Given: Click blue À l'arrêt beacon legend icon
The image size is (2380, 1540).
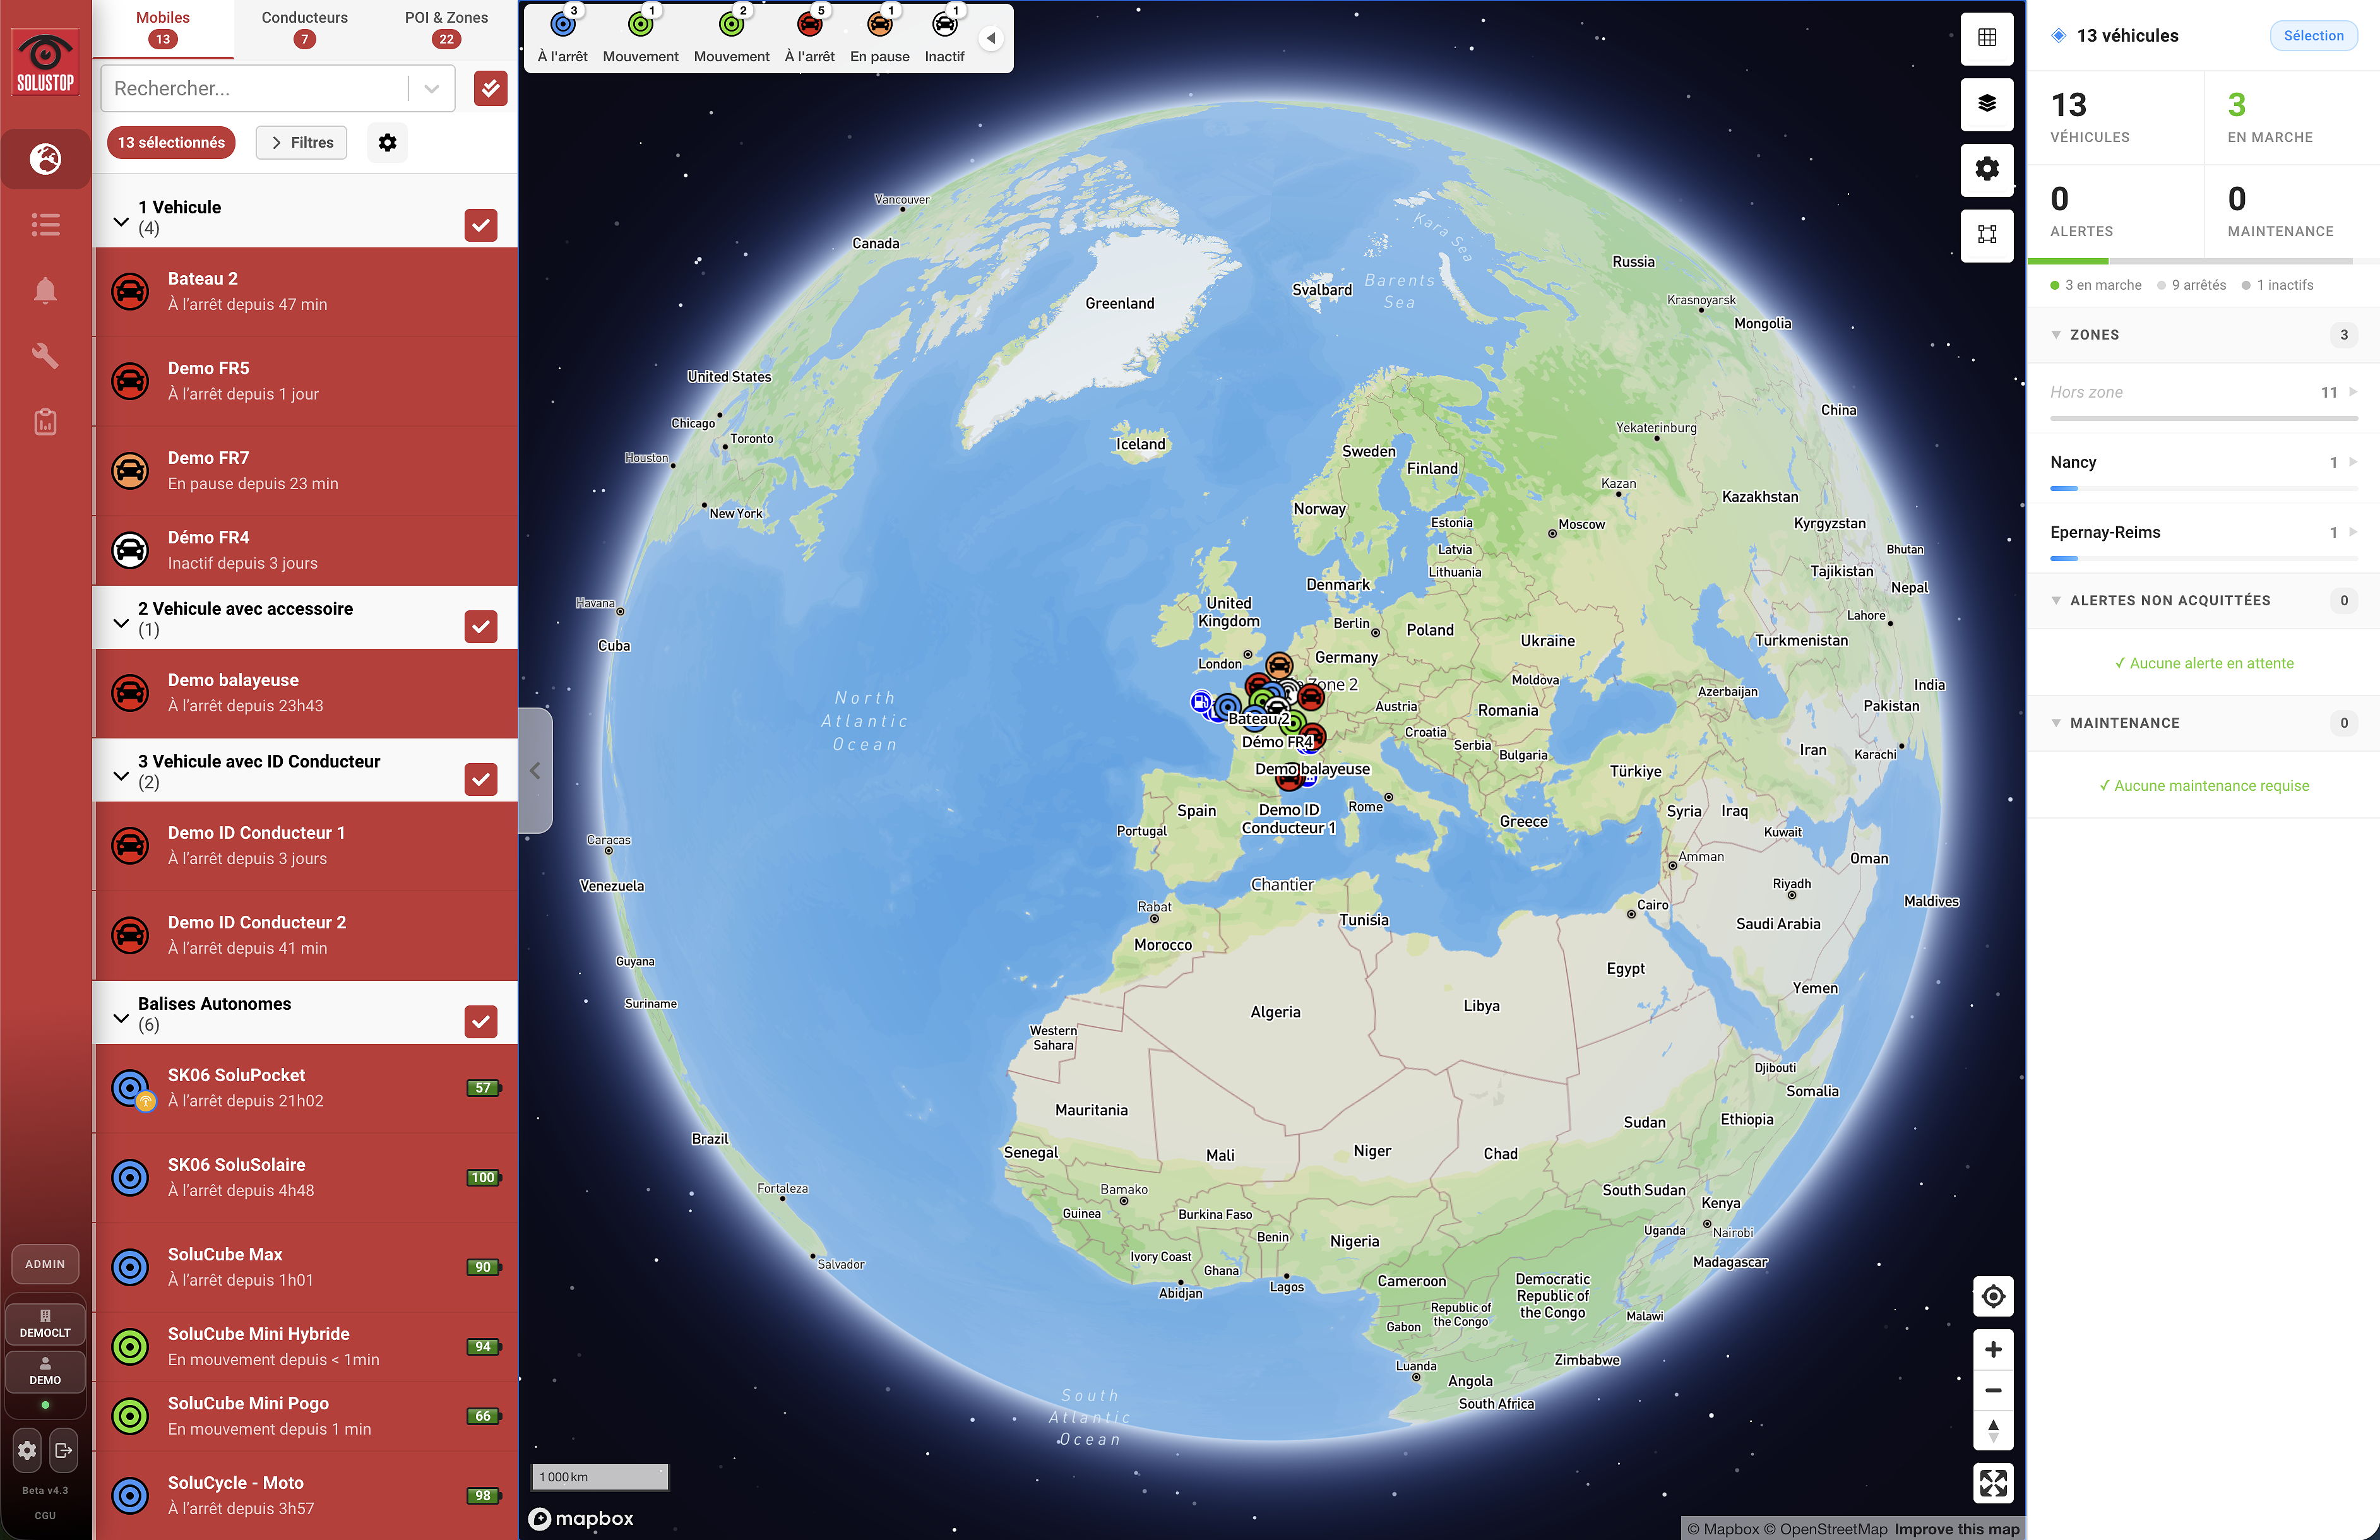Looking at the screenshot, I should point(563,24).
